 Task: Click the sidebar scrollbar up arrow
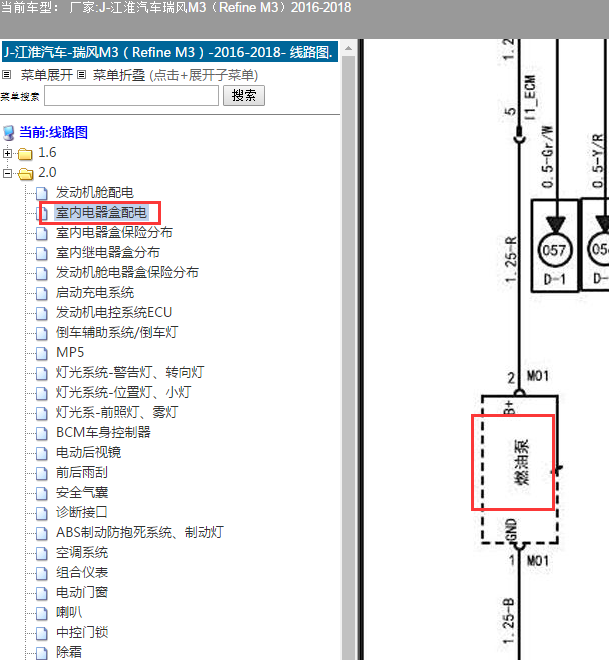pos(348,49)
